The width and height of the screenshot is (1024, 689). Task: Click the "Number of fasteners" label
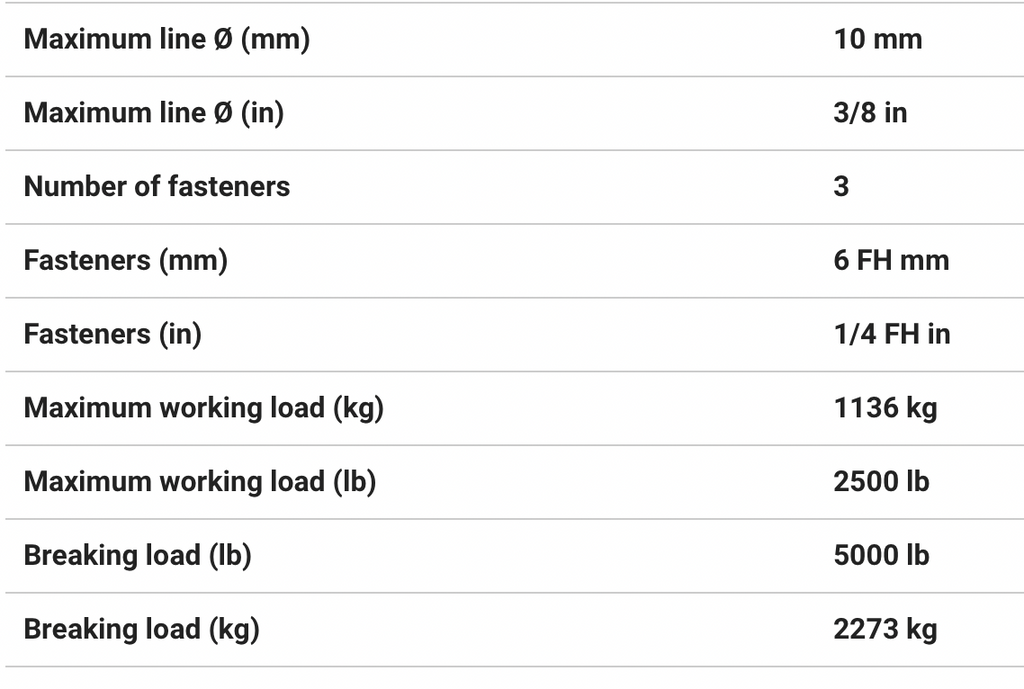[x=157, y=187]
